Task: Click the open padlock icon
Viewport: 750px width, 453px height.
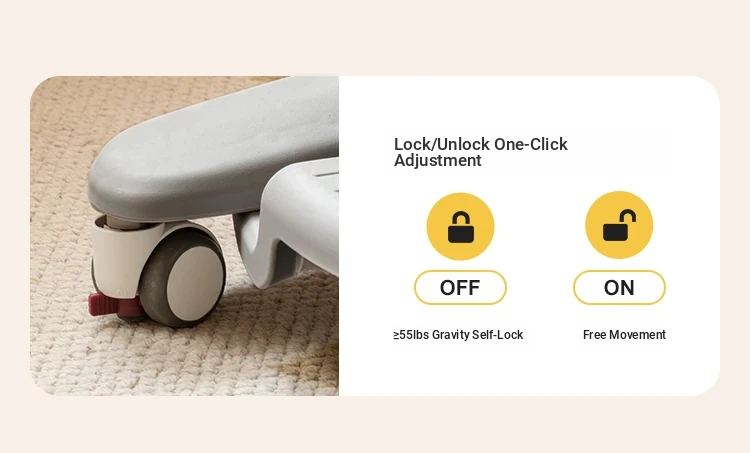Action: tap(619, 225)
